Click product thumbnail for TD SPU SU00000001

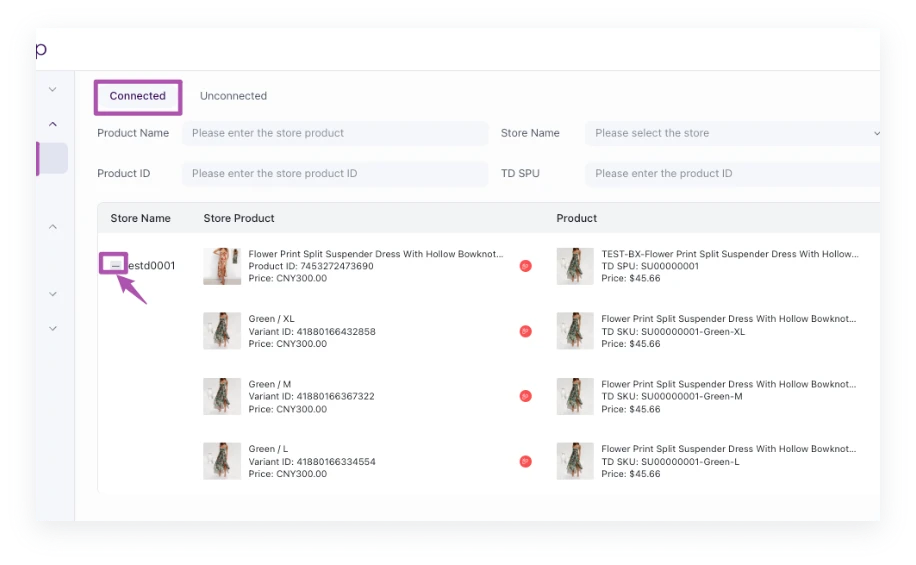(x=575, y=266)
